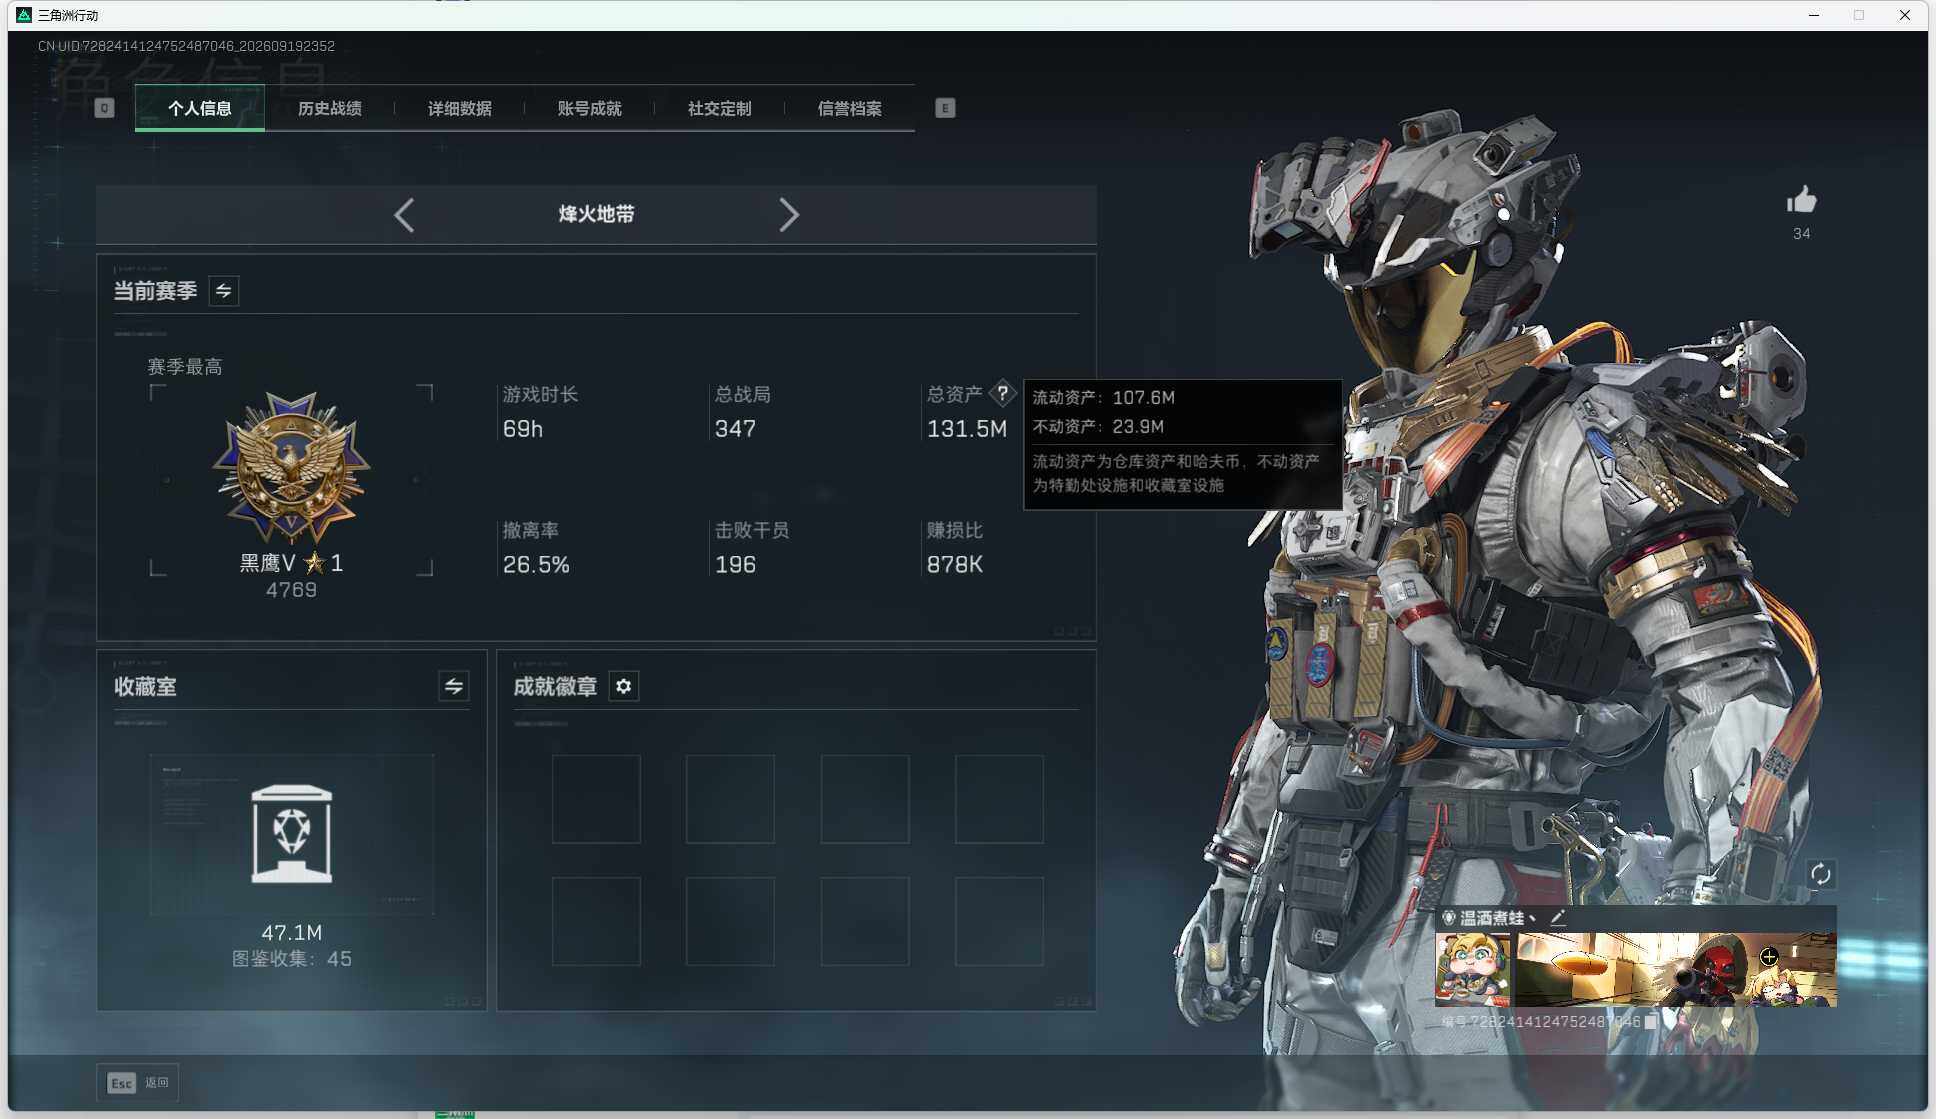1936x1119 pixels.
Task: Go to previous game mode with left chevron
Action: (404, 215)
